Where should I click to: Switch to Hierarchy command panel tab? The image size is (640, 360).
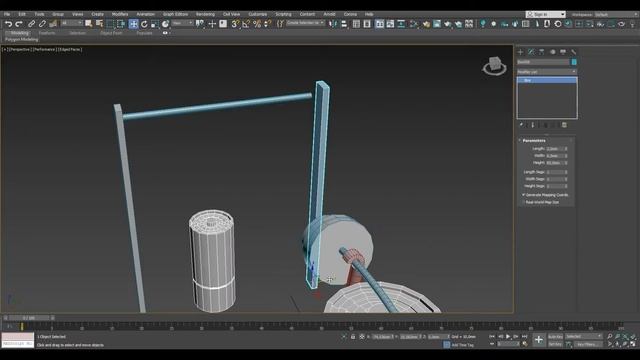coord(542,52)
